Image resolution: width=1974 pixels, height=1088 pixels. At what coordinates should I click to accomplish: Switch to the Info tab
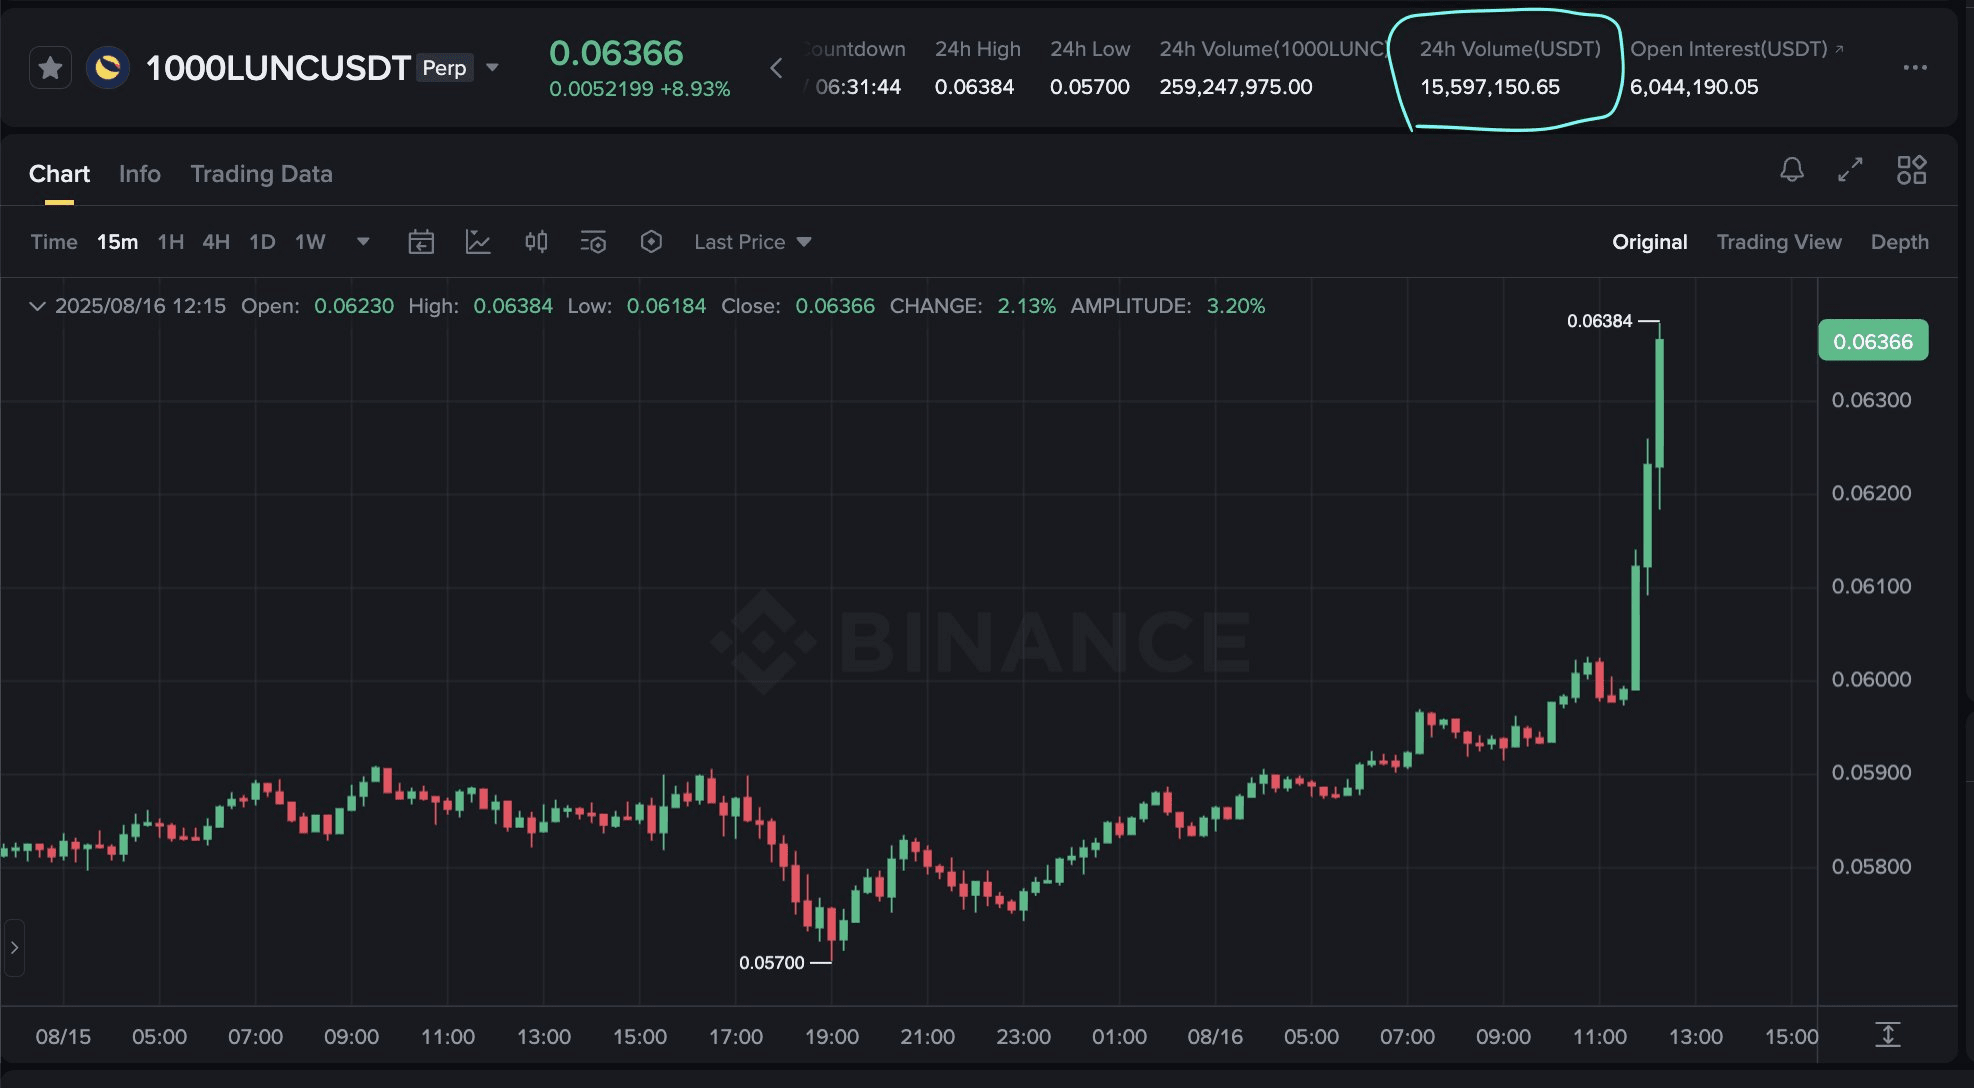pos(139,174)
